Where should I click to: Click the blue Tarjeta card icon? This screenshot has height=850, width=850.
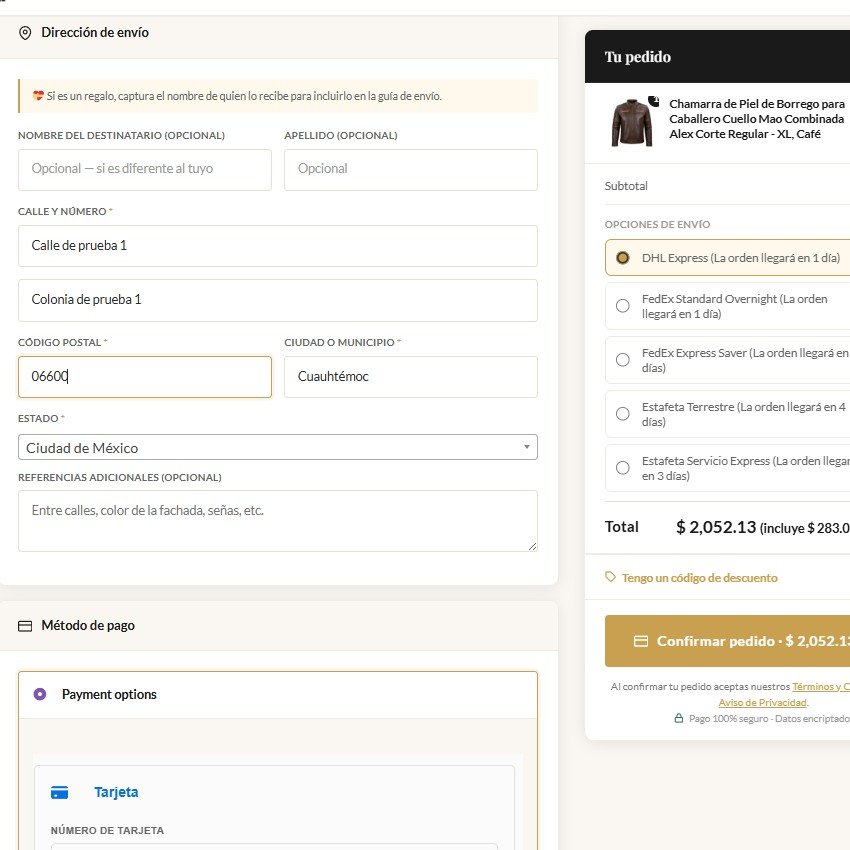(60, 793)
